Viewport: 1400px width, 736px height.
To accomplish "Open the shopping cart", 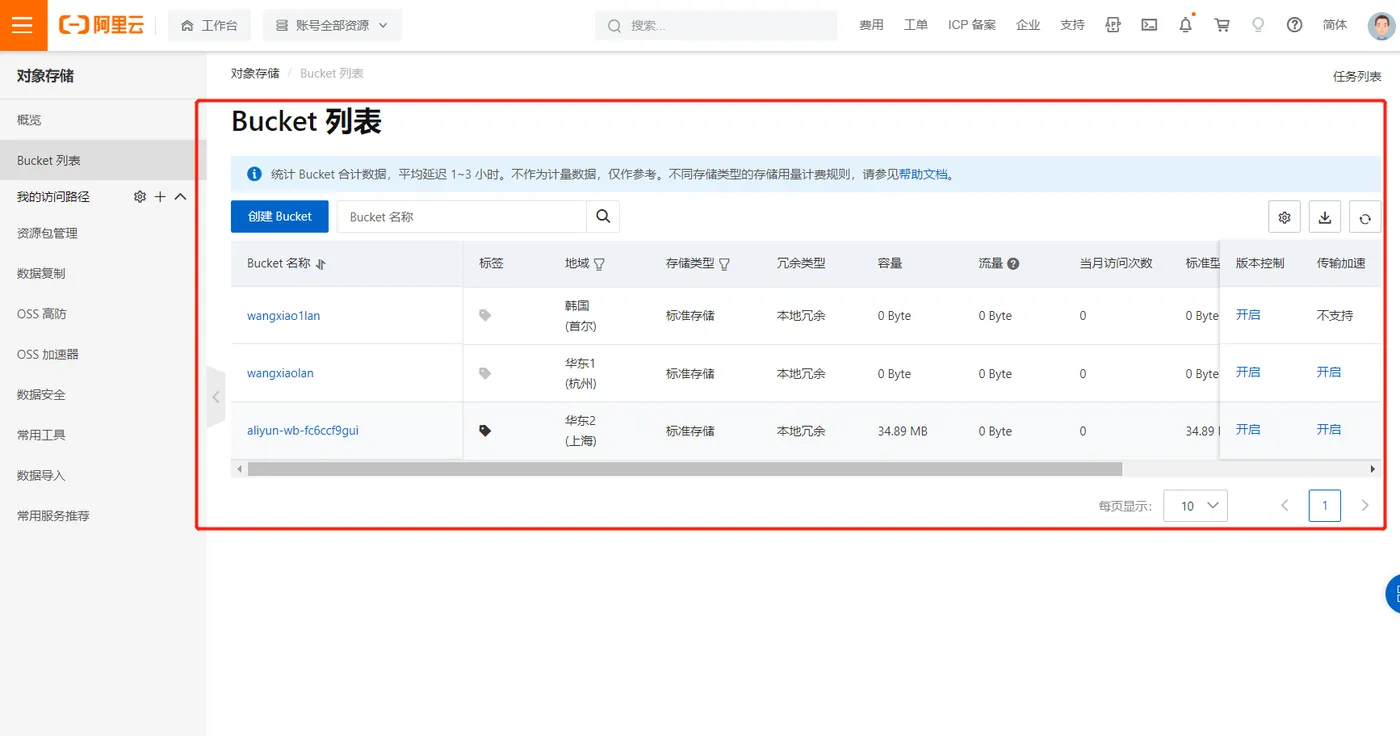I will 1222,25.
